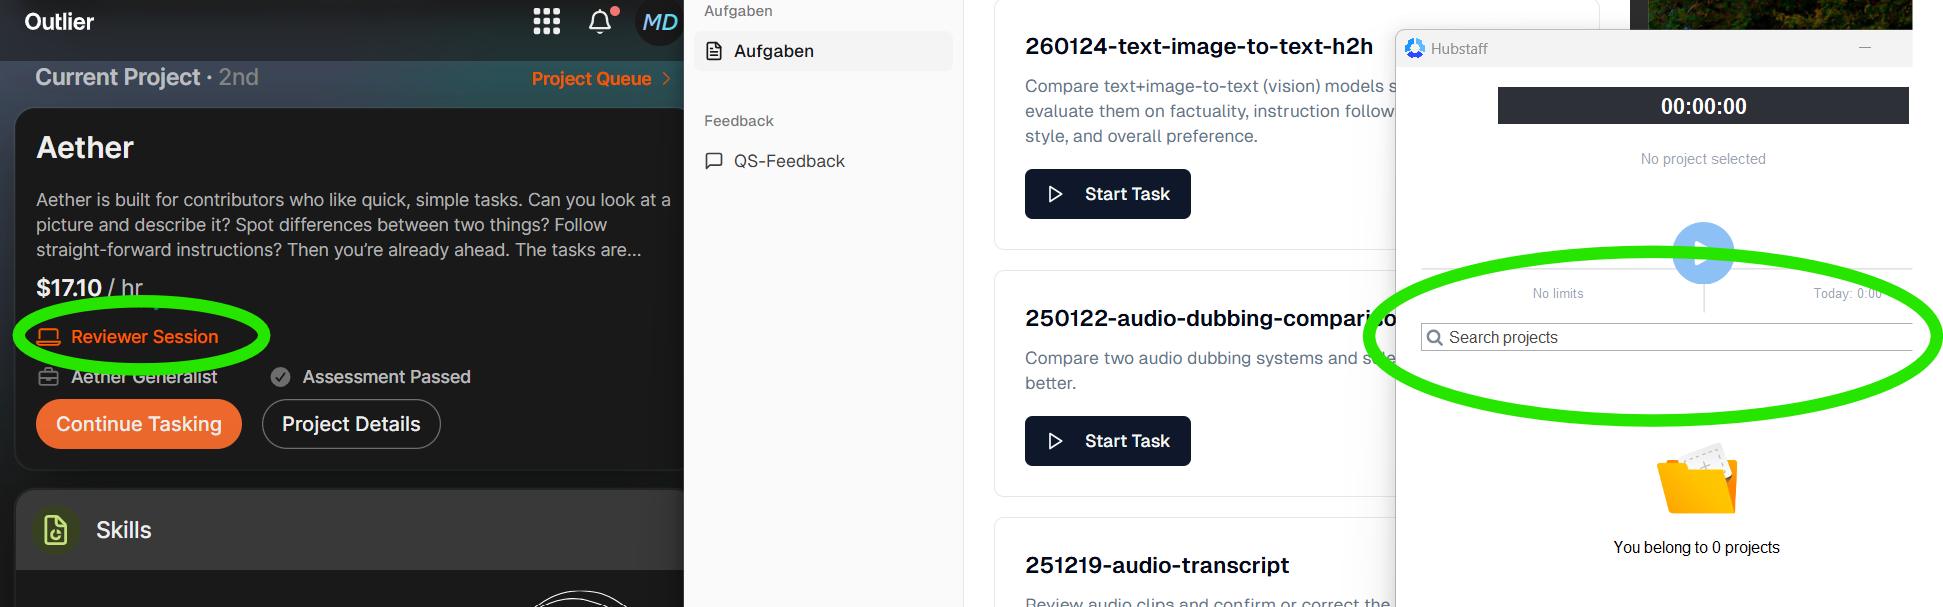Viewport: 1943px width, 607px height.
Task: Open Project Details button
Action: pos(351,424)
